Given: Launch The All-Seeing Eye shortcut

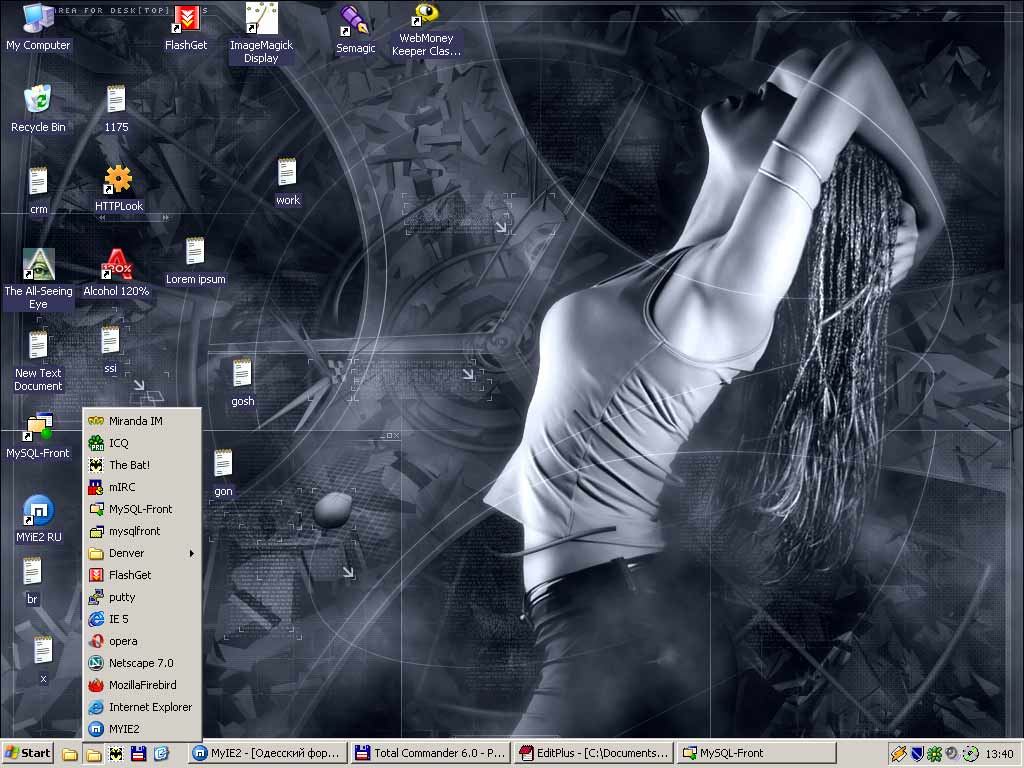Looking at the screenshot, I should click(x=38, y=265).
